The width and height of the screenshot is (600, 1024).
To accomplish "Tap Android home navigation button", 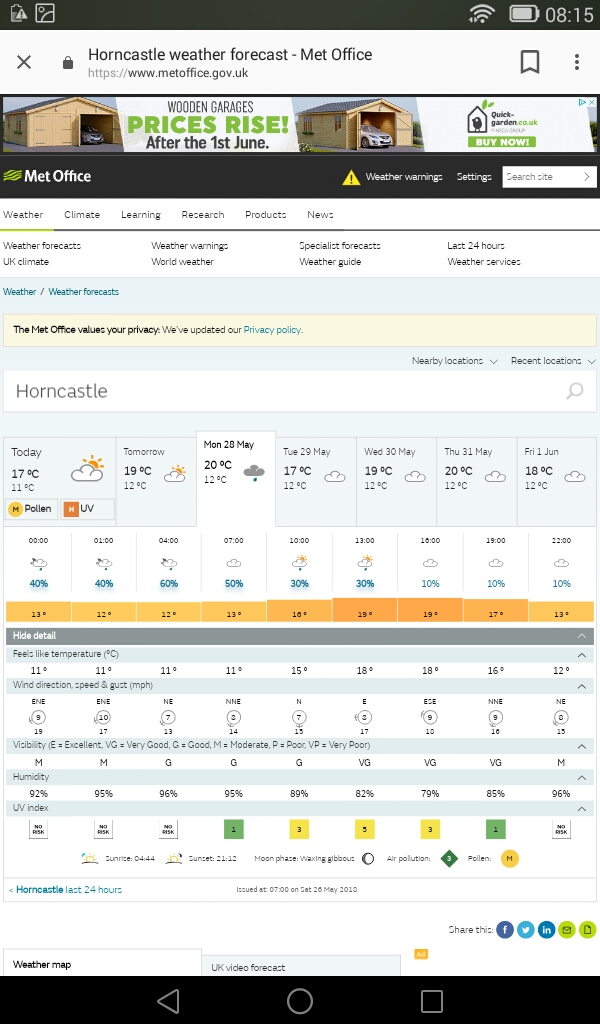I will (x=300, y=1000).
